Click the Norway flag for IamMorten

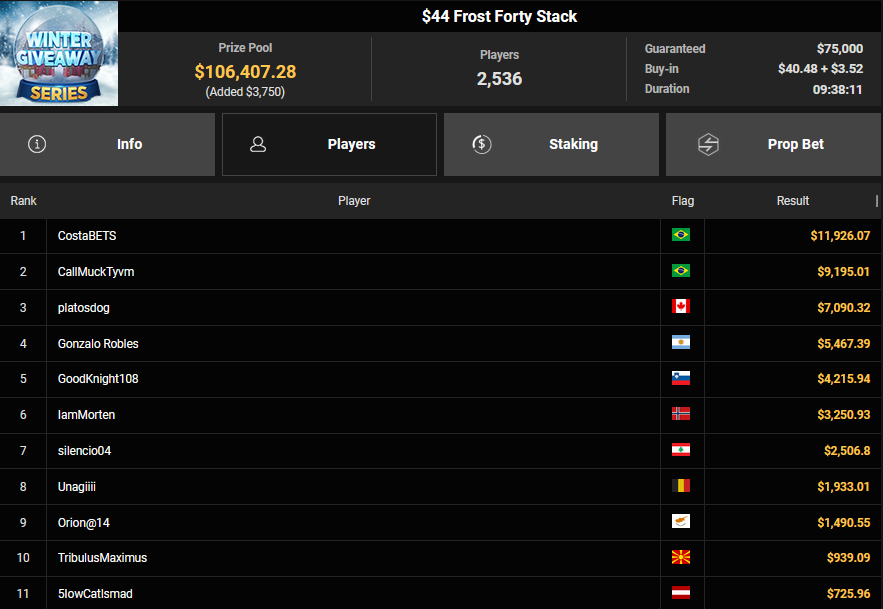pos(681,414)
